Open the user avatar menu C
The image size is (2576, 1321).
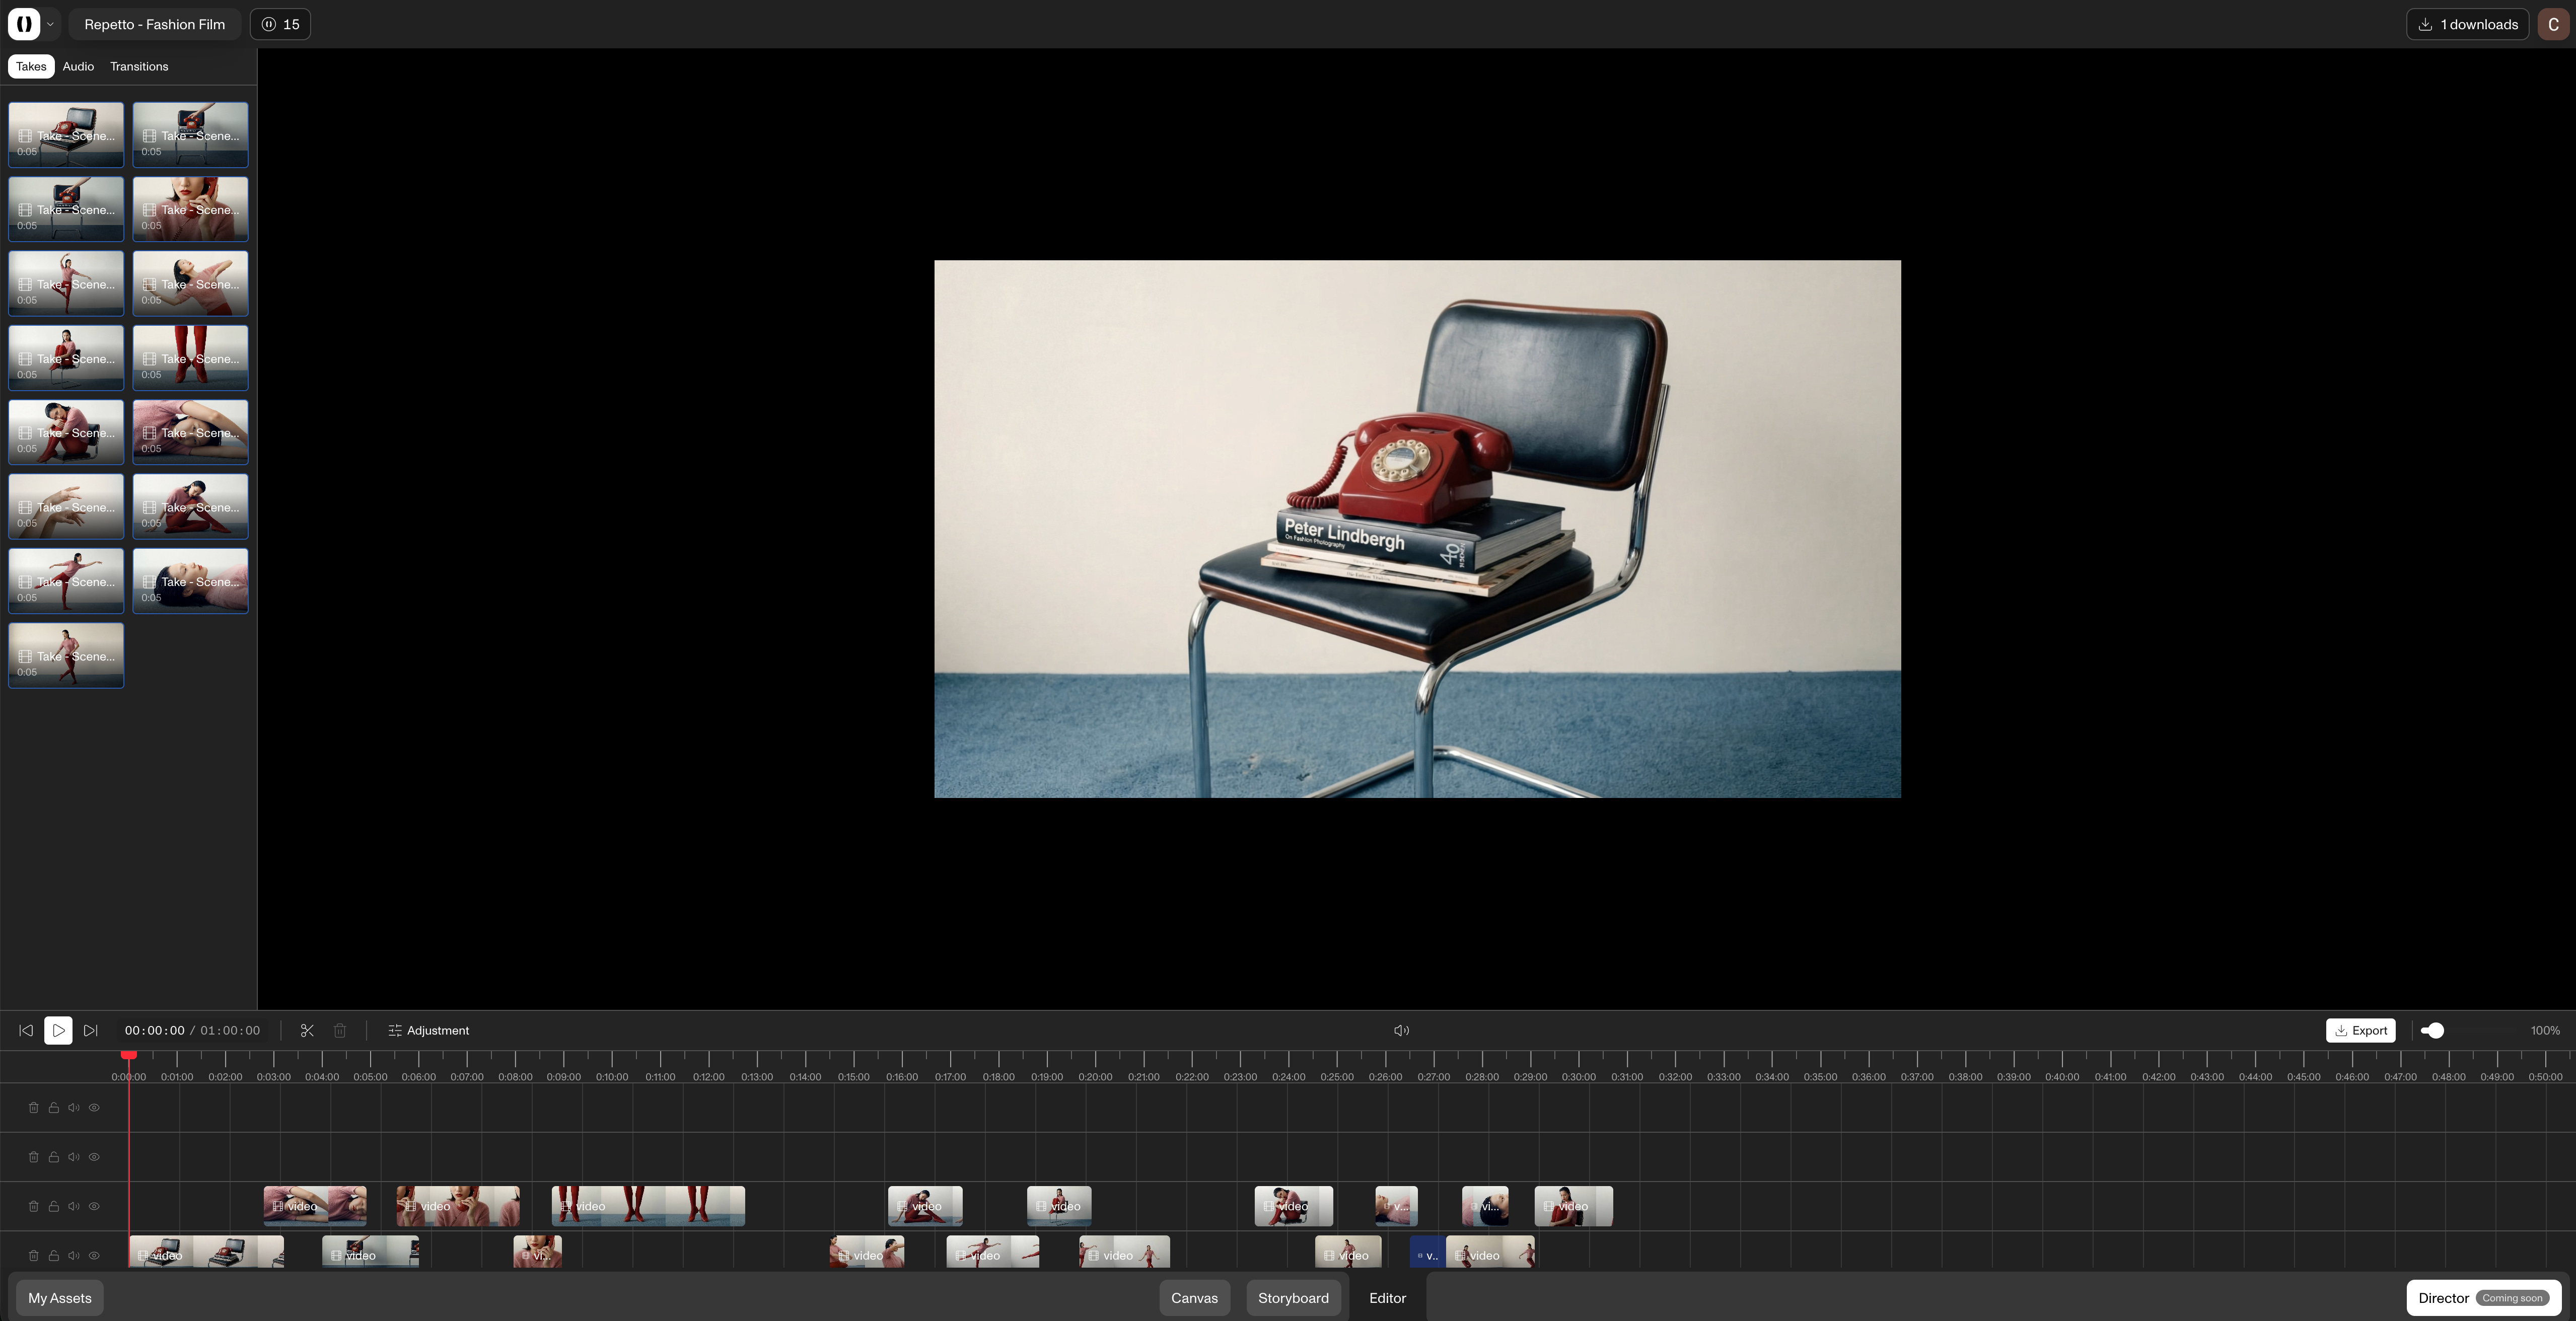(x=2553, y=24)
